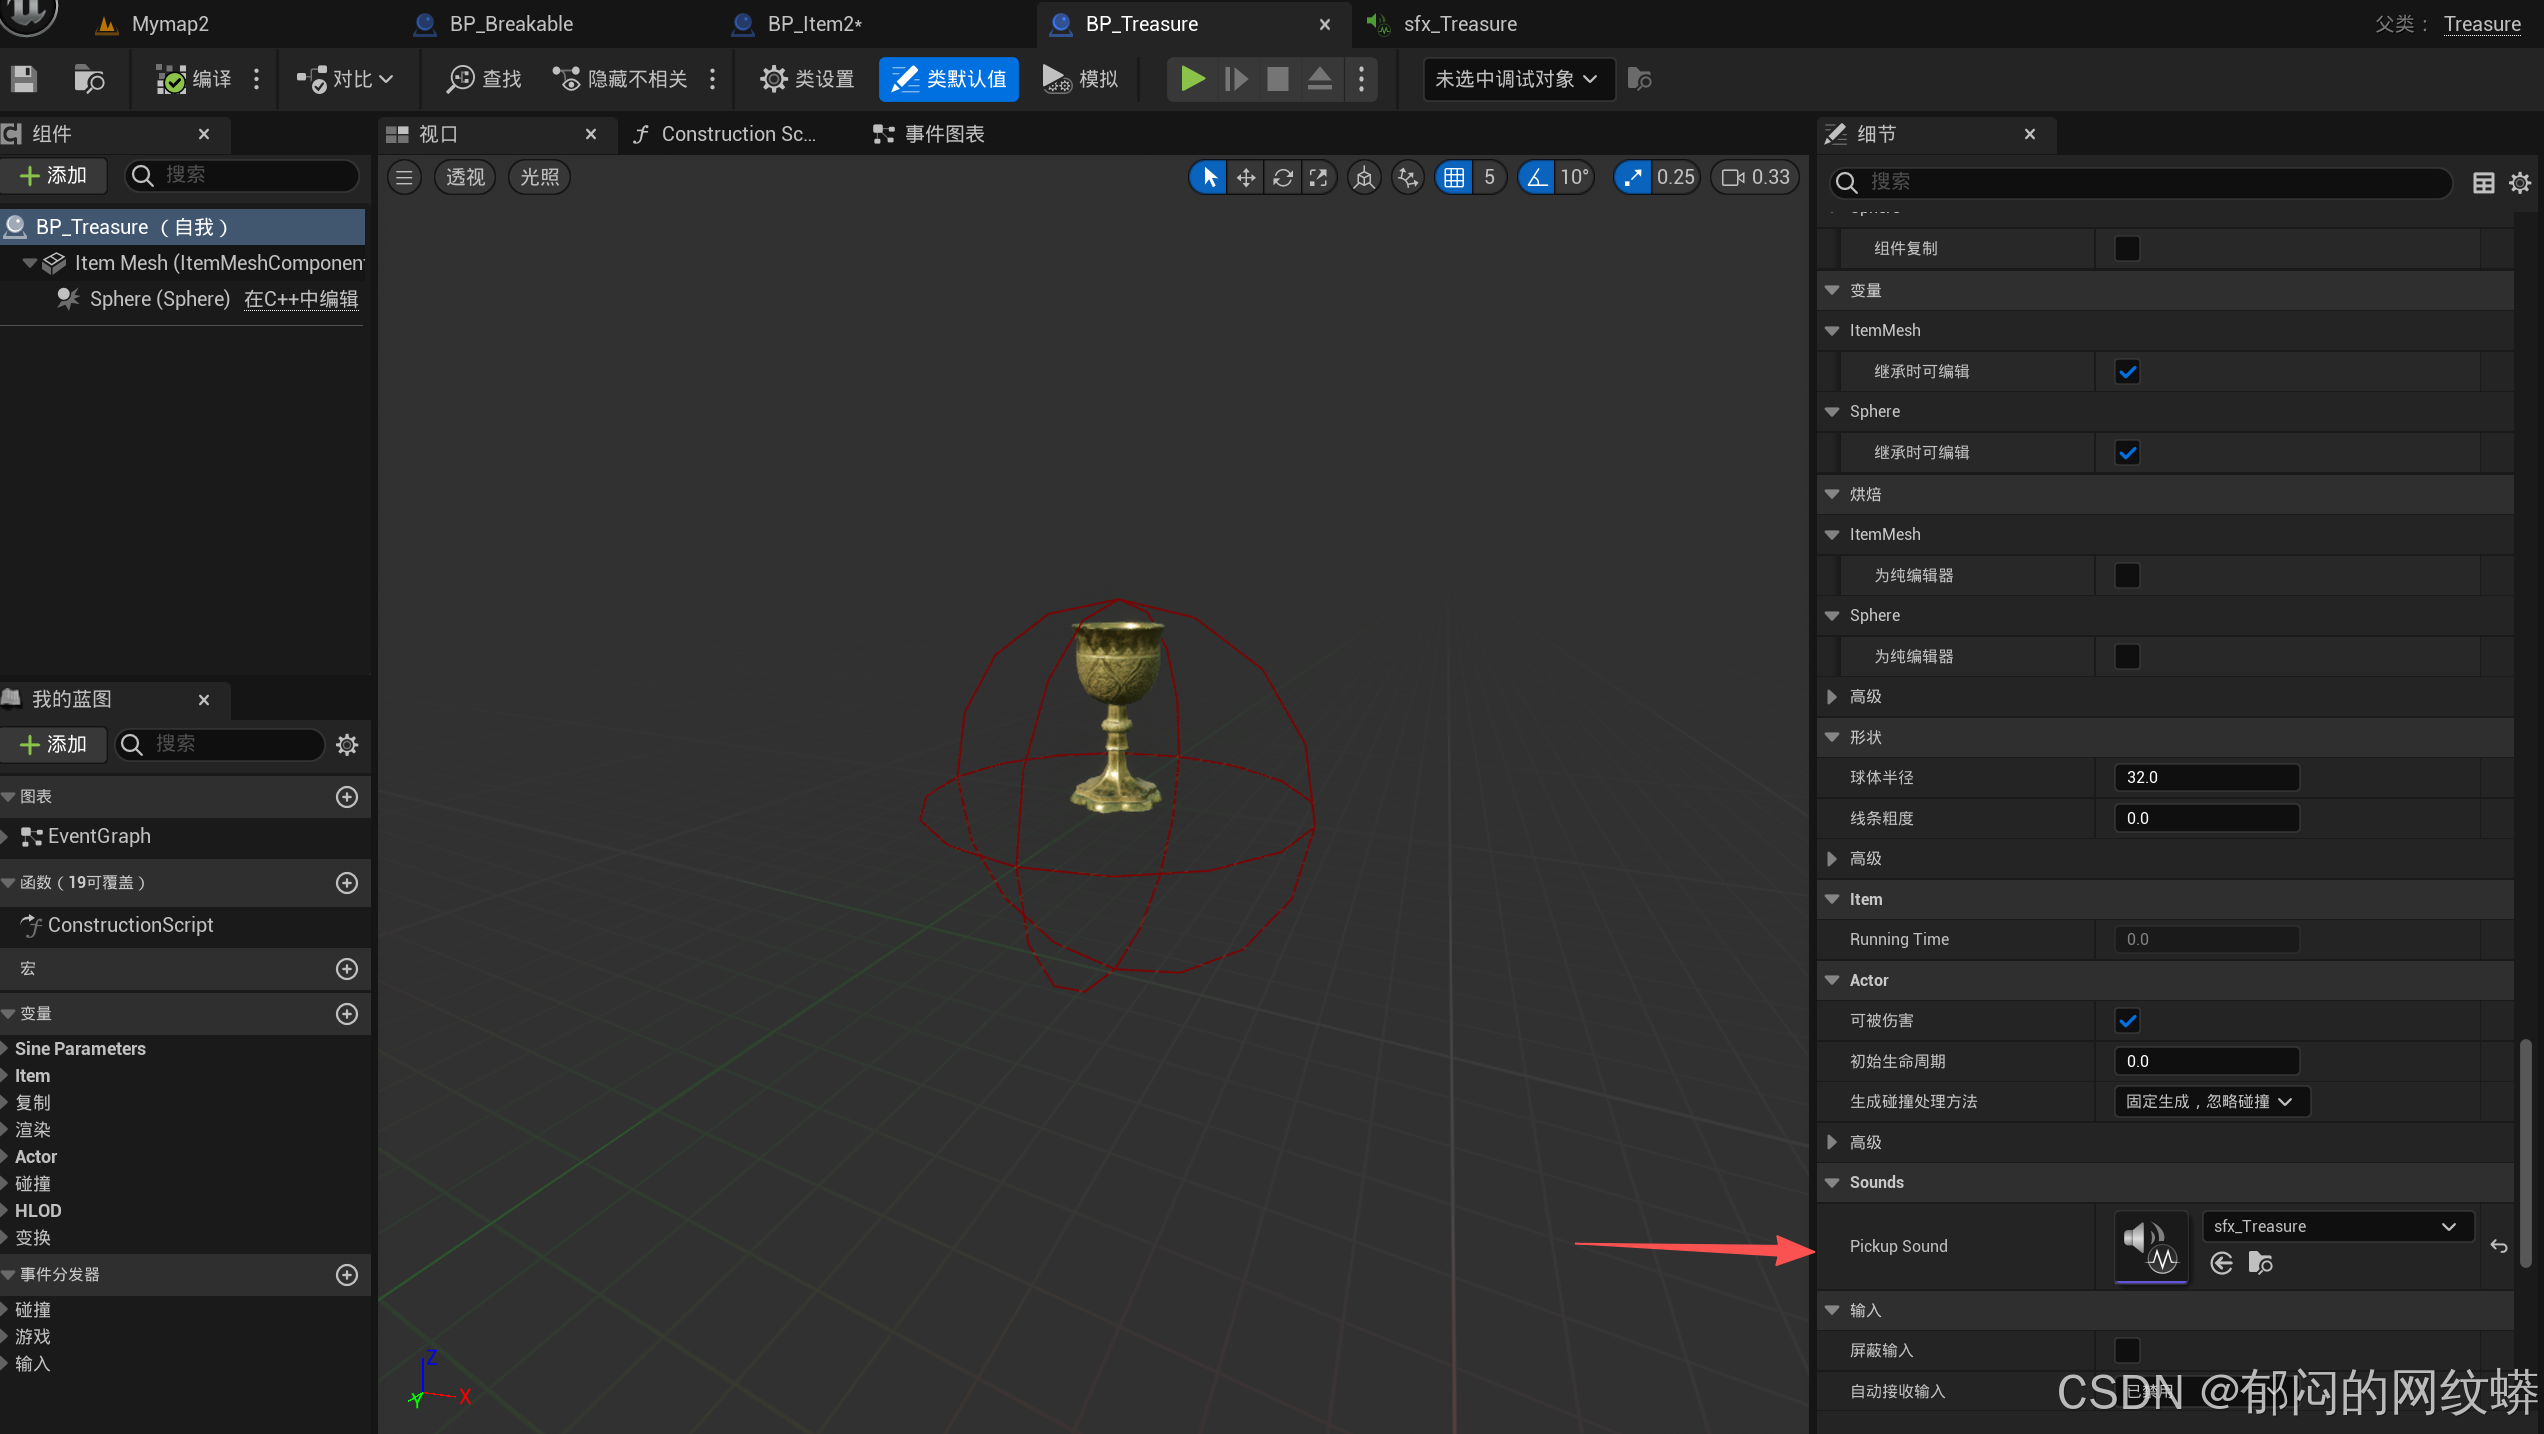This screenshot has height=1434, width=2544.
Task: Switch to the BP_Breakable tab
Action: tap(510, 24)
